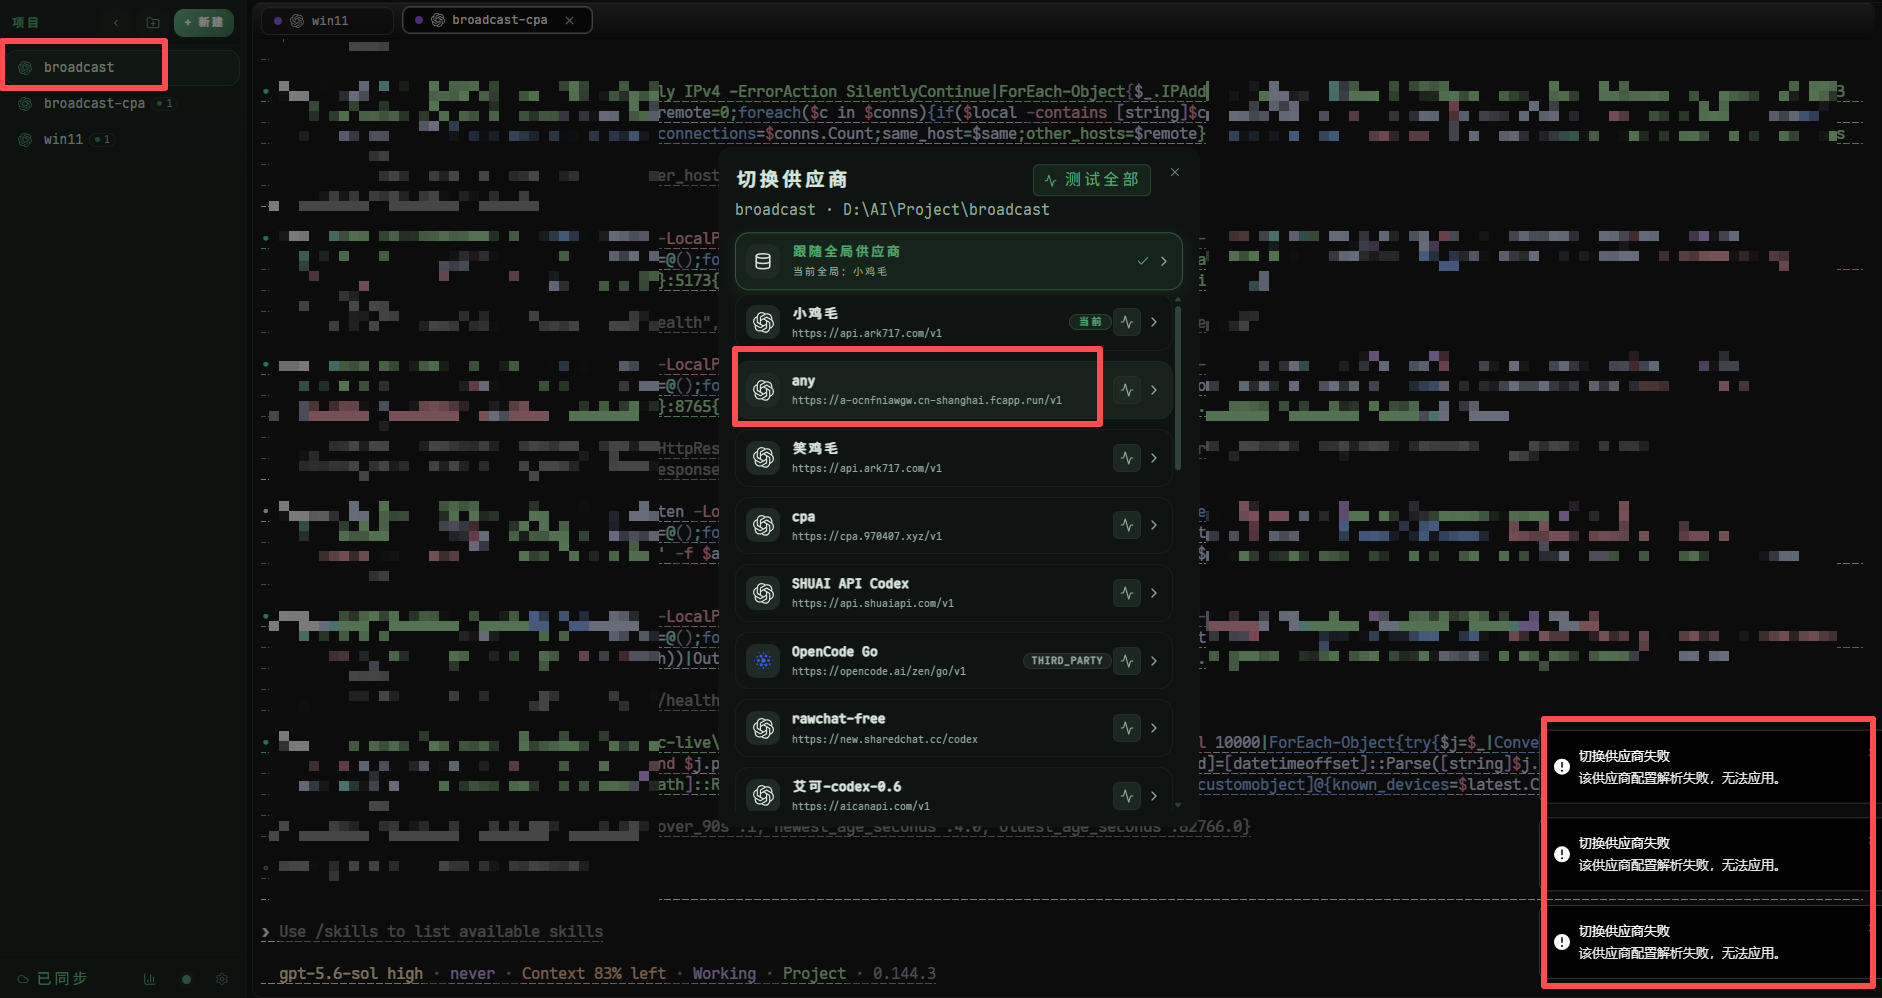This screenshot has height=998, width=1882.
Task: Click the https://cpa.970407.xyz/v1 URL text
Action: [866, 536]
